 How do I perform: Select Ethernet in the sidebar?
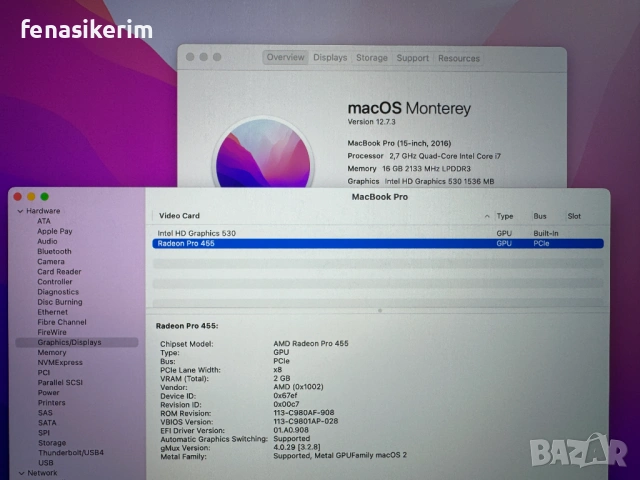pyautogui.click(x=53, y=312)
